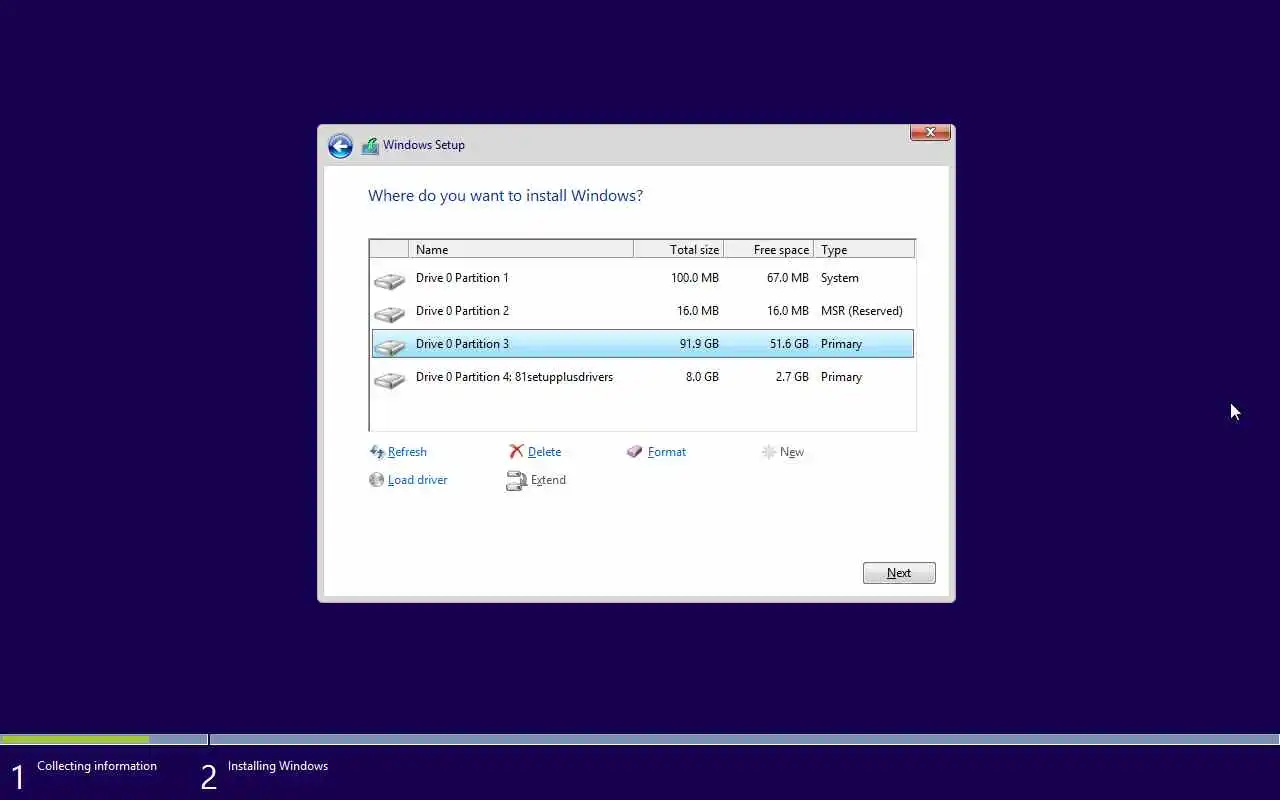Viewport: 1280px width, 800px height.
Task: Click the Installing Windows step label
Action: tap(278, 766)
